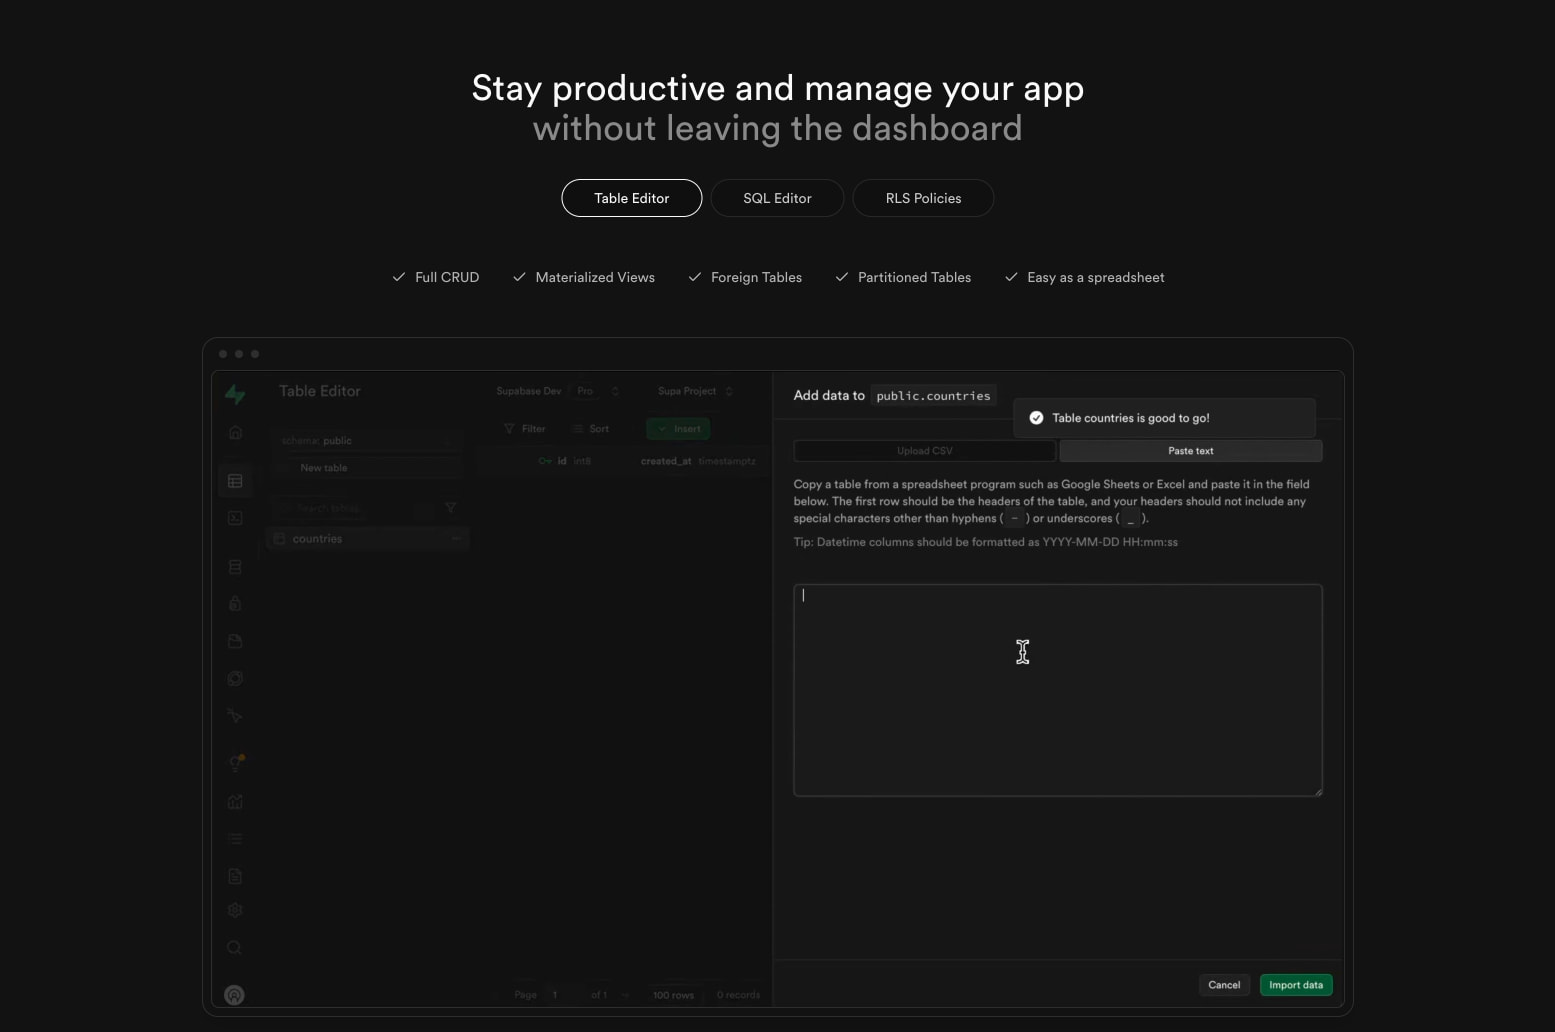
Task: Select the Upload CSV tab
Action: (925, 451)
